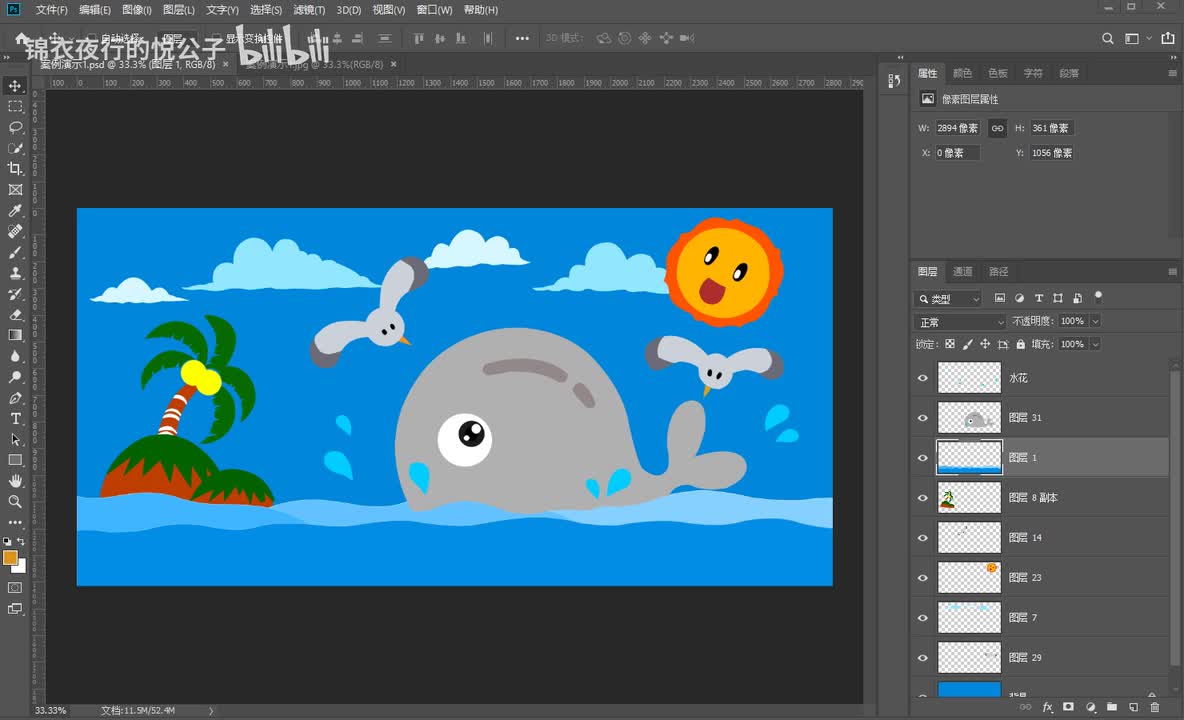Select the Crop tool in toolbar
1184x720 pixels.
15,169
